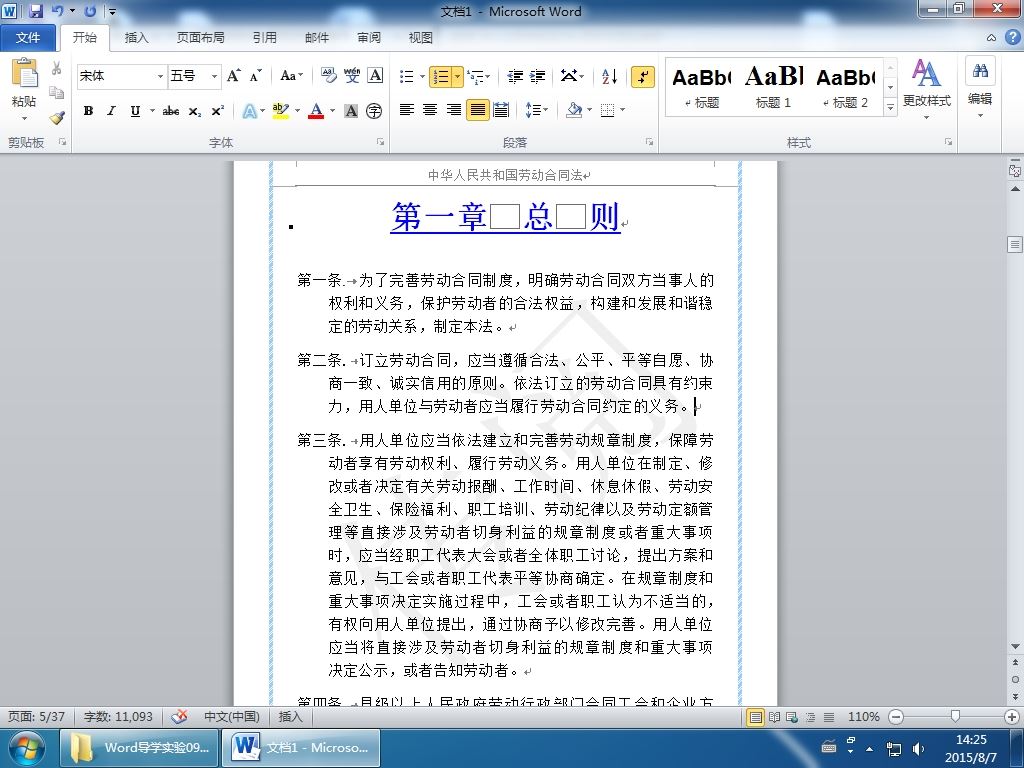
Task: Apply the 标题 2 style
Action: tap(845, 88)
